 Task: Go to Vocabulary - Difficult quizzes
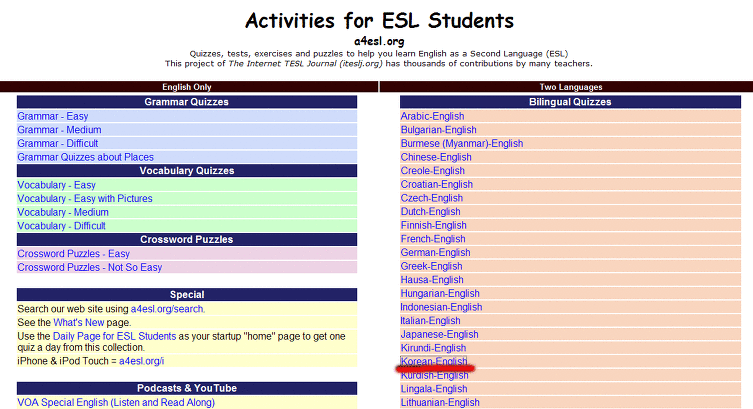[61, 226]
